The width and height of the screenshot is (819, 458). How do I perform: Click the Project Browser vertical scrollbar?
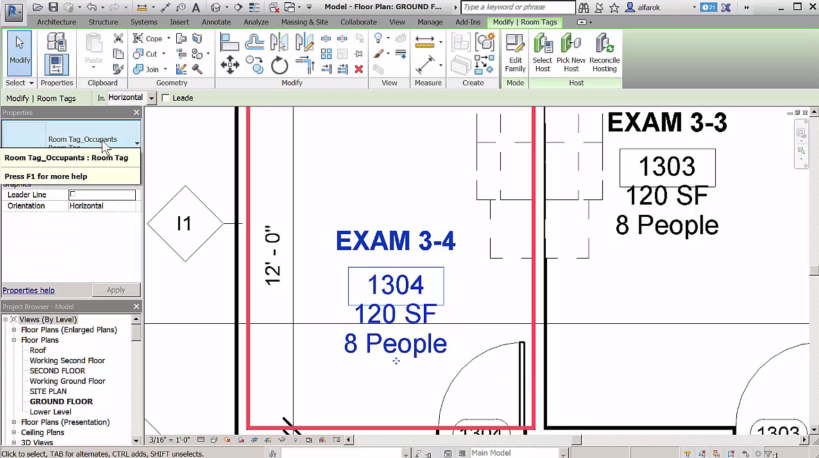click(136, 380)
